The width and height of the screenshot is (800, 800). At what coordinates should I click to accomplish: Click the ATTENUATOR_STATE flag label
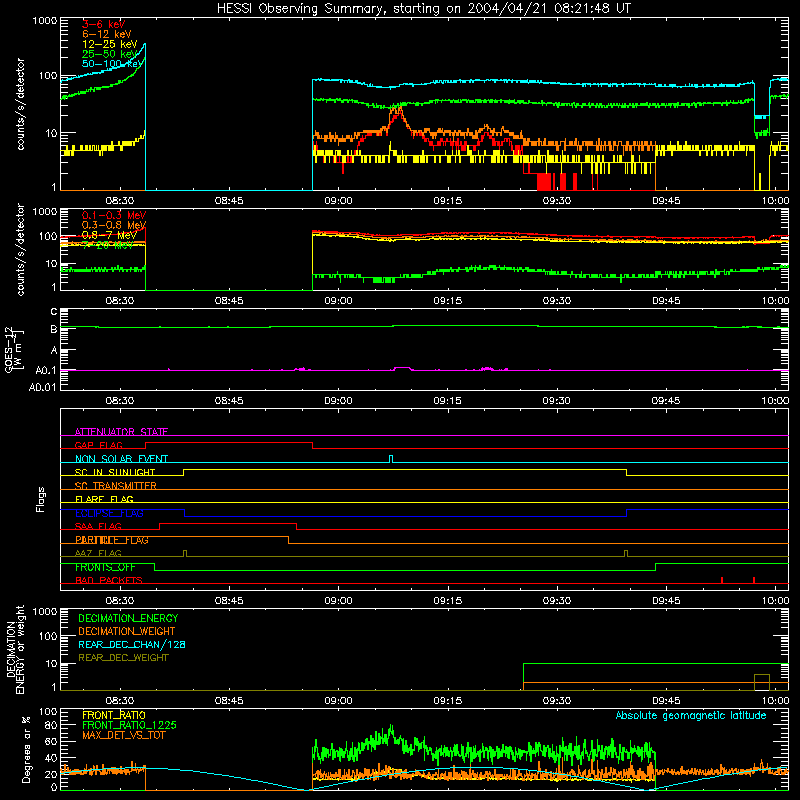(x=121, y=432)
